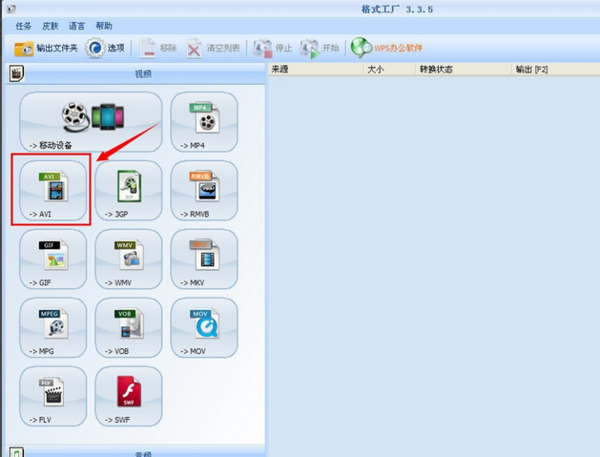Choose the MOV conversion icon
The width and height of the screenshot is (600, 457).
click(204, 327)
